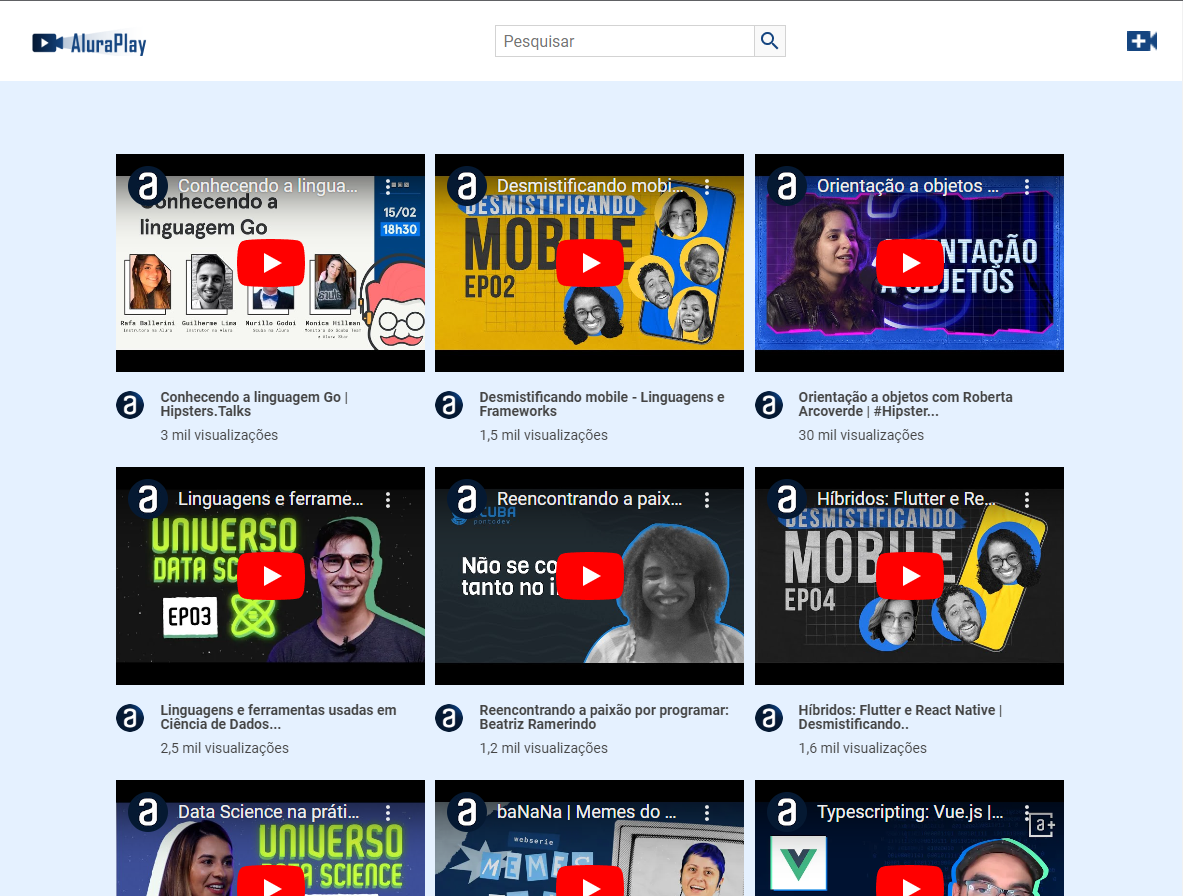Click Alura avatar beside Orientação a objetos com Roberta

[769, 405]
